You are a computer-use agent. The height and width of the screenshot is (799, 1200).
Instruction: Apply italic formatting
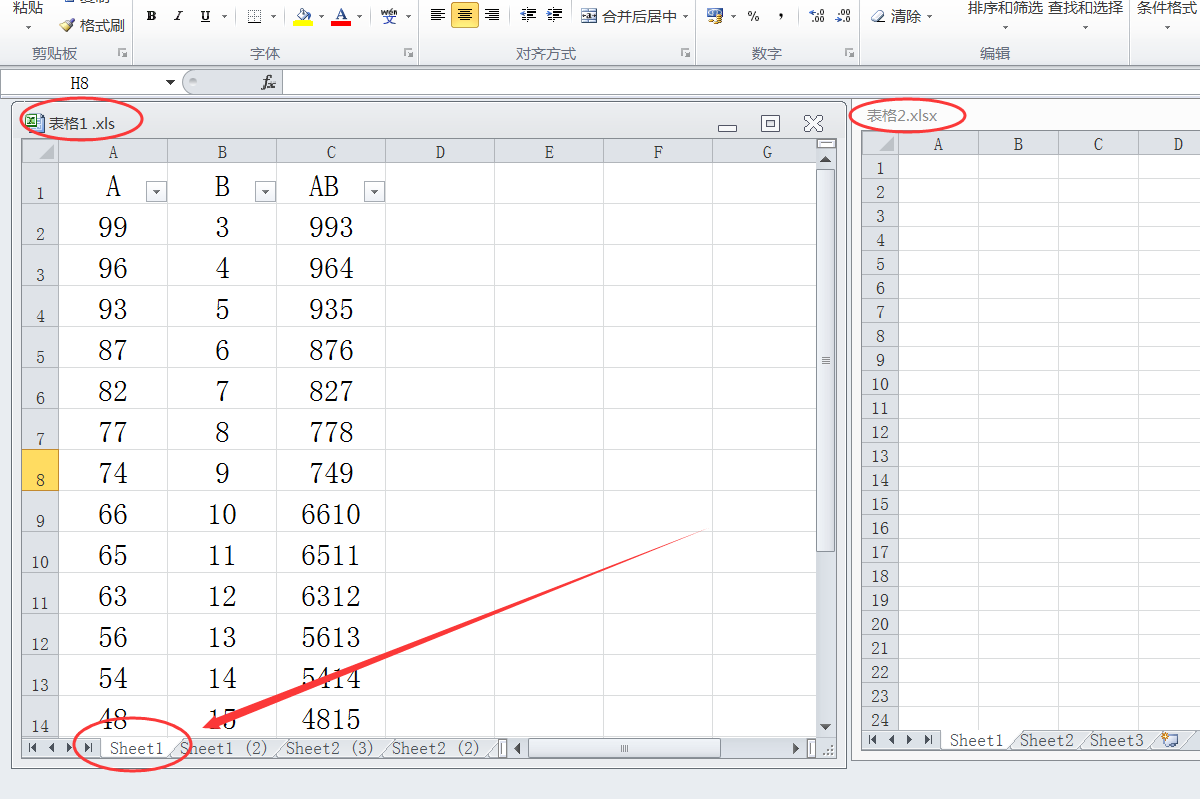point(178,16)
